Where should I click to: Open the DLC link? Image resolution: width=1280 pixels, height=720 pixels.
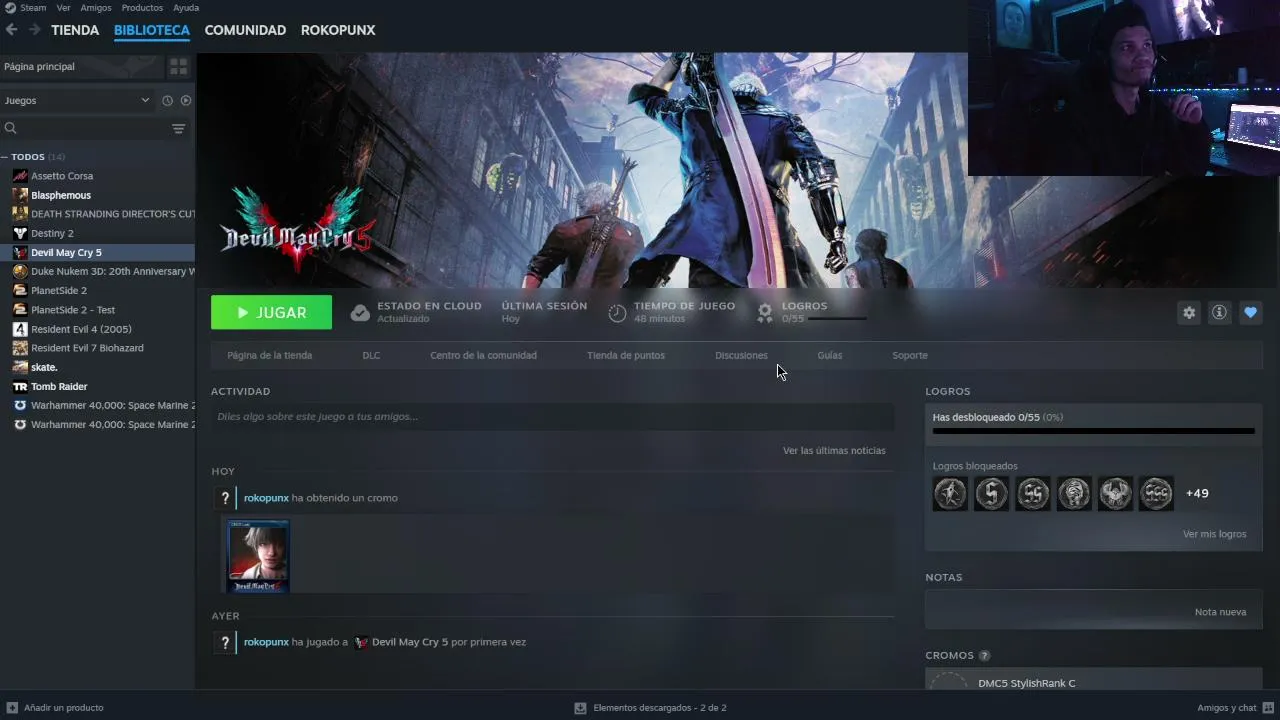pos(371,355)
